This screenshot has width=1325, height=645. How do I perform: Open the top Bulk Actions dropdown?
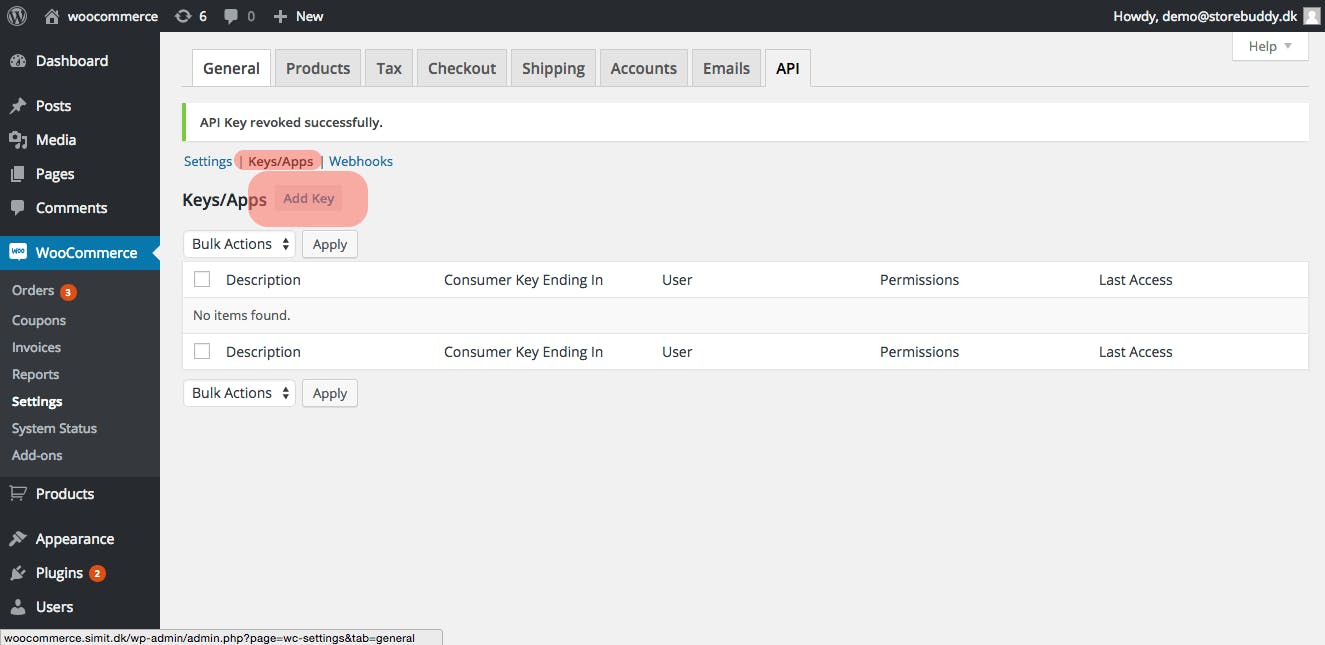click(239, 244)
